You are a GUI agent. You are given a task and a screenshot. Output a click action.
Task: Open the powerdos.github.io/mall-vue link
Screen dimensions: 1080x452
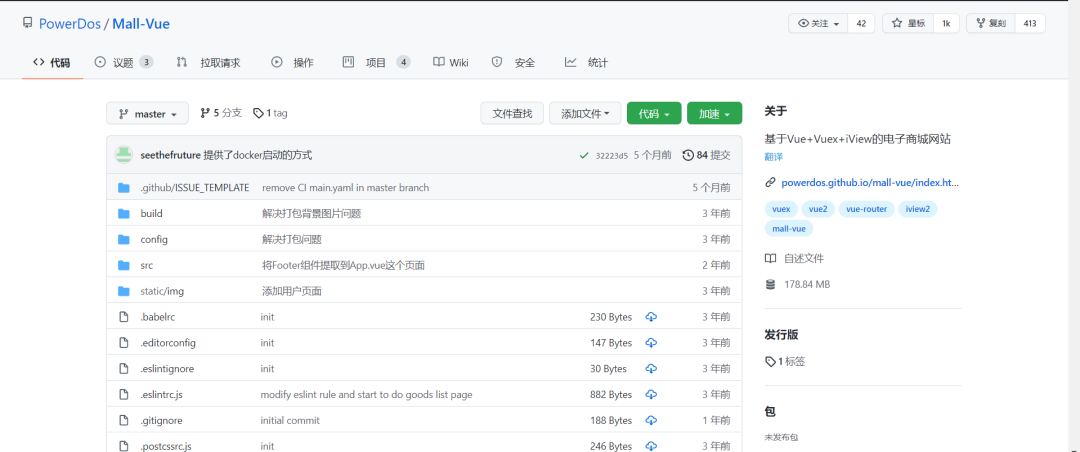click(870, 183)
